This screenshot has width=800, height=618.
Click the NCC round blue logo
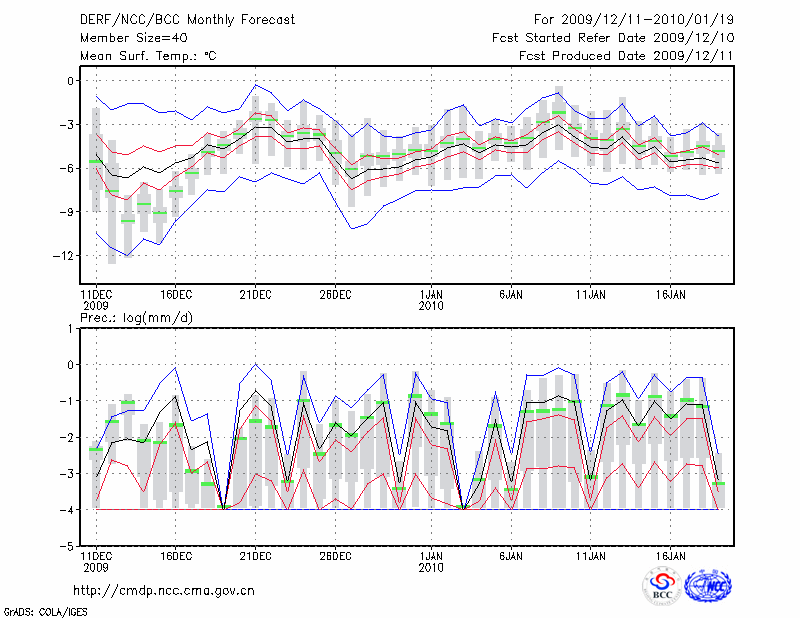click(x=708, y=587)
